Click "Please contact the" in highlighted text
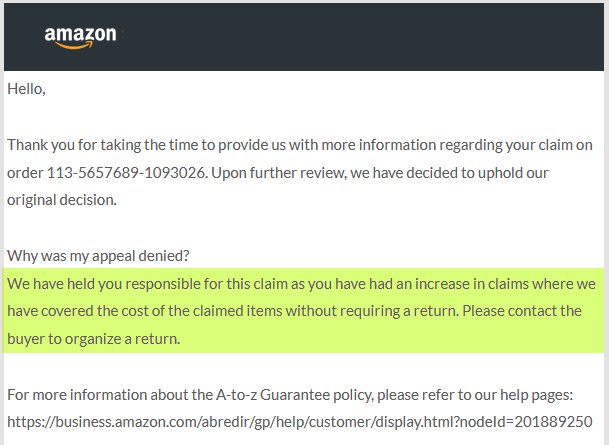 click(522, 311)
